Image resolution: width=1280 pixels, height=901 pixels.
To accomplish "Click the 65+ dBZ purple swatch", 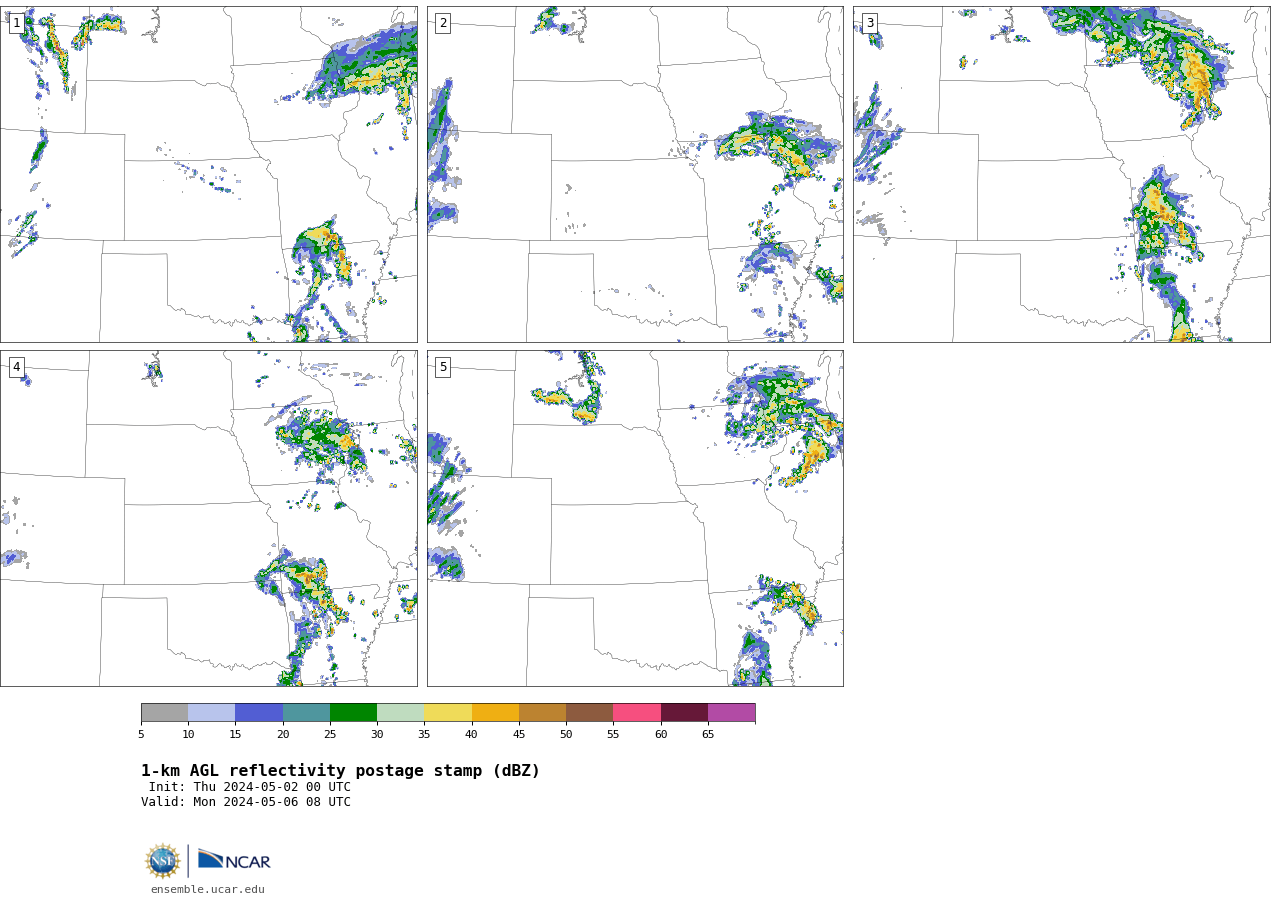I will pyautogui.click(x=732, y=713).
